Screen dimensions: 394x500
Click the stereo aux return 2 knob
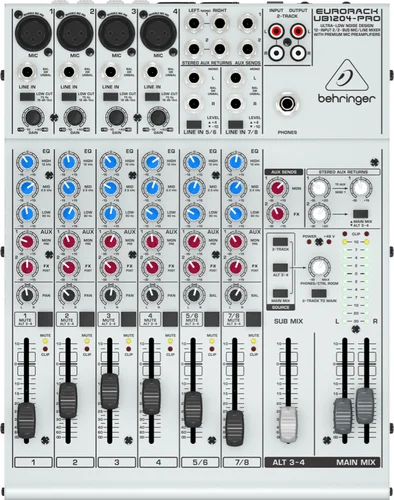click(x=319, y=214)
